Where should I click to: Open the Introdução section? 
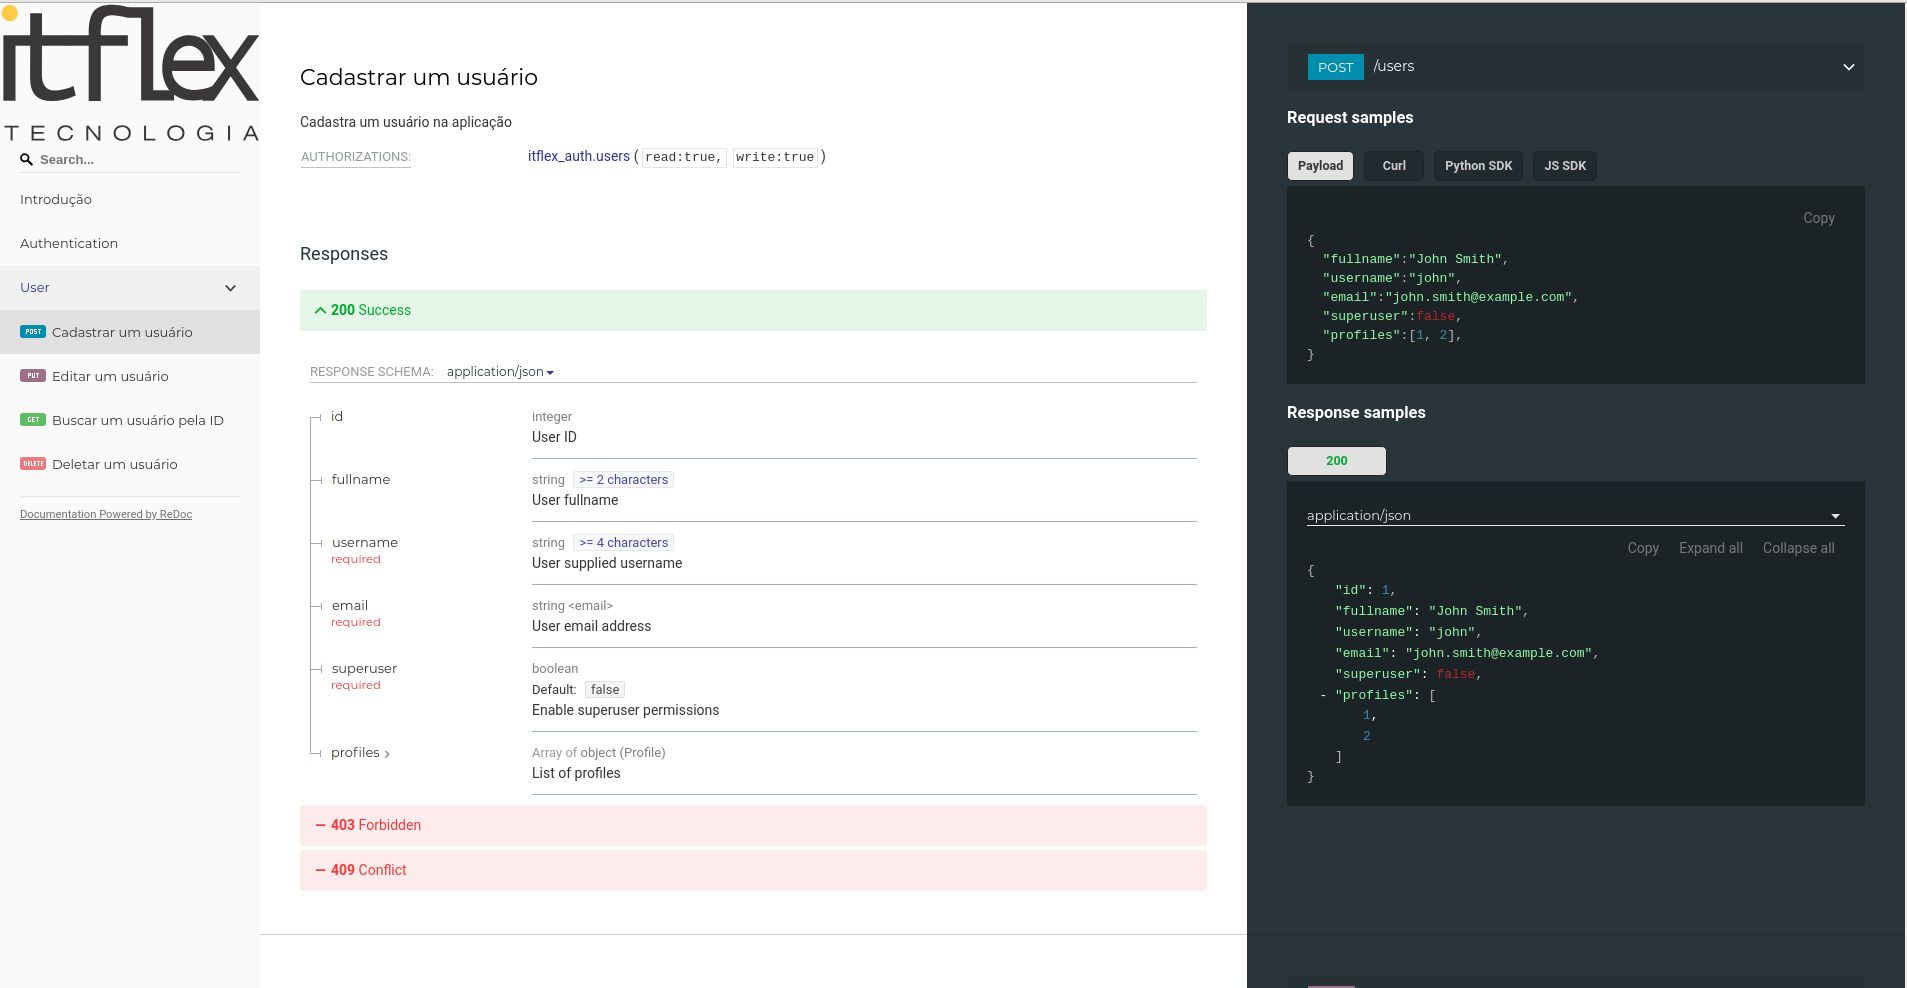coord(56,200)
